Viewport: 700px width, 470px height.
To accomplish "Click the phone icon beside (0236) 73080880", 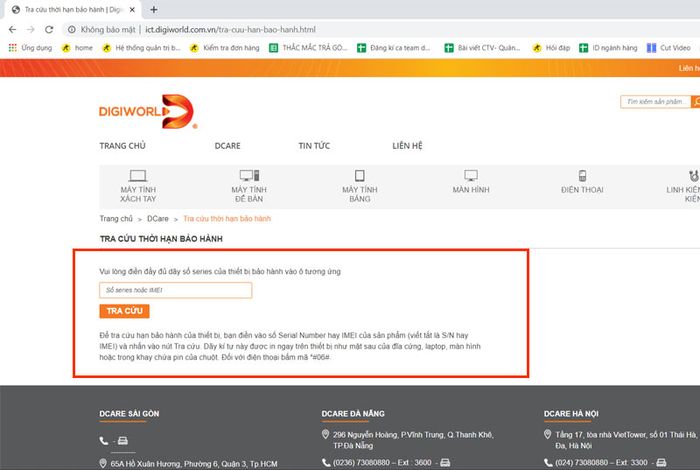I will (326, 462).
